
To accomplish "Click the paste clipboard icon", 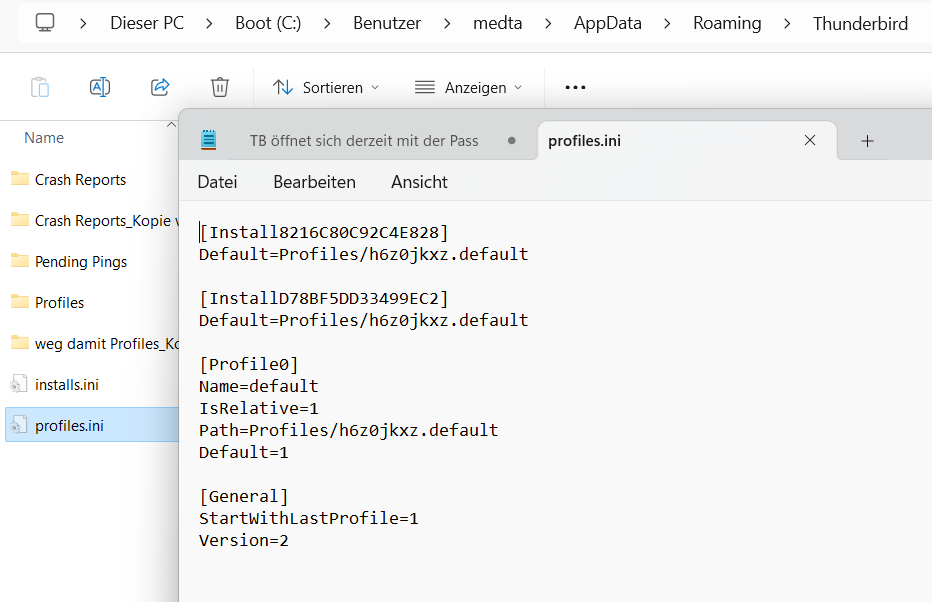I will pyautogui.click(x=40, y=87).
